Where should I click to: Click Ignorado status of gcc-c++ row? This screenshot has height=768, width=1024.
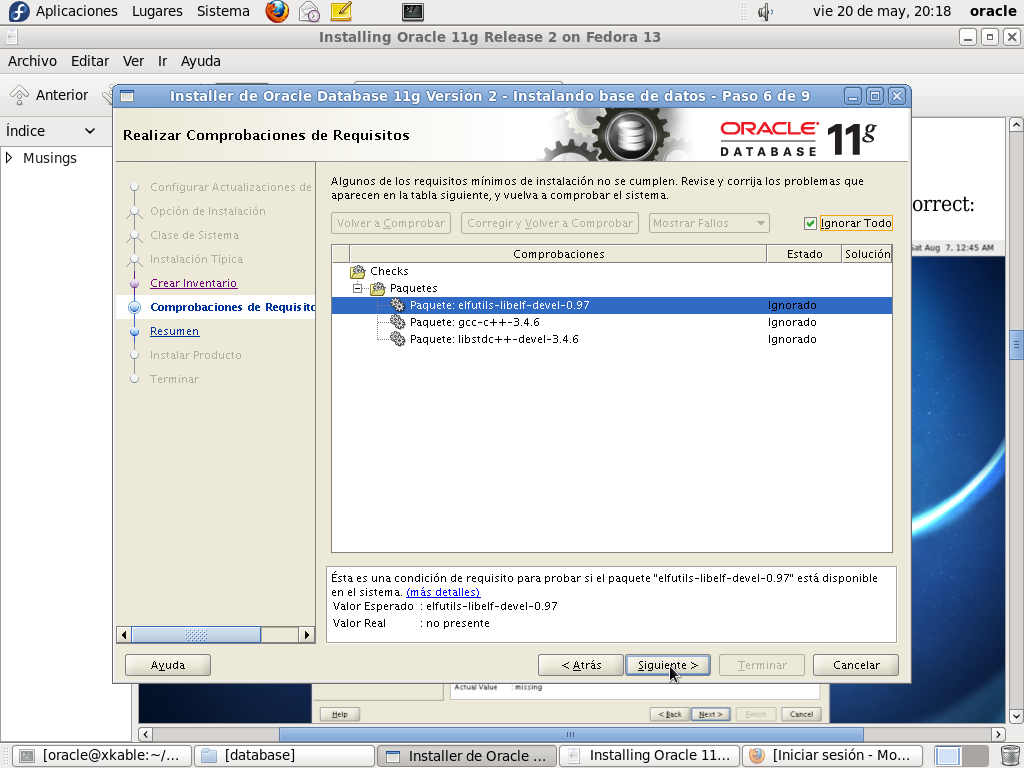792,322
